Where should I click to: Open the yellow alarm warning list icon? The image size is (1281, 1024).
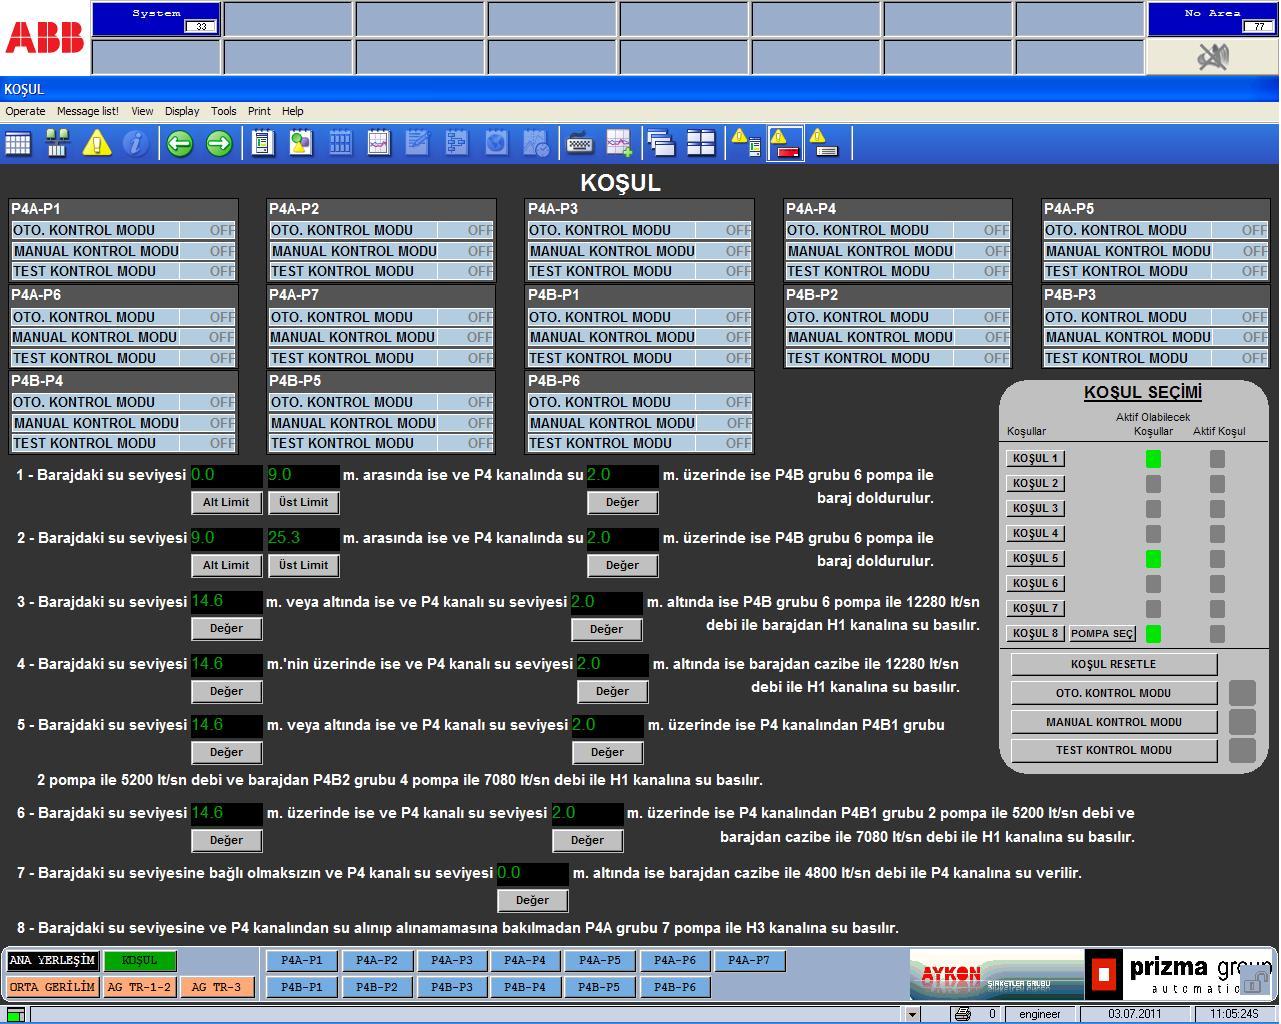pyautogui.click(x=97, y=144)
